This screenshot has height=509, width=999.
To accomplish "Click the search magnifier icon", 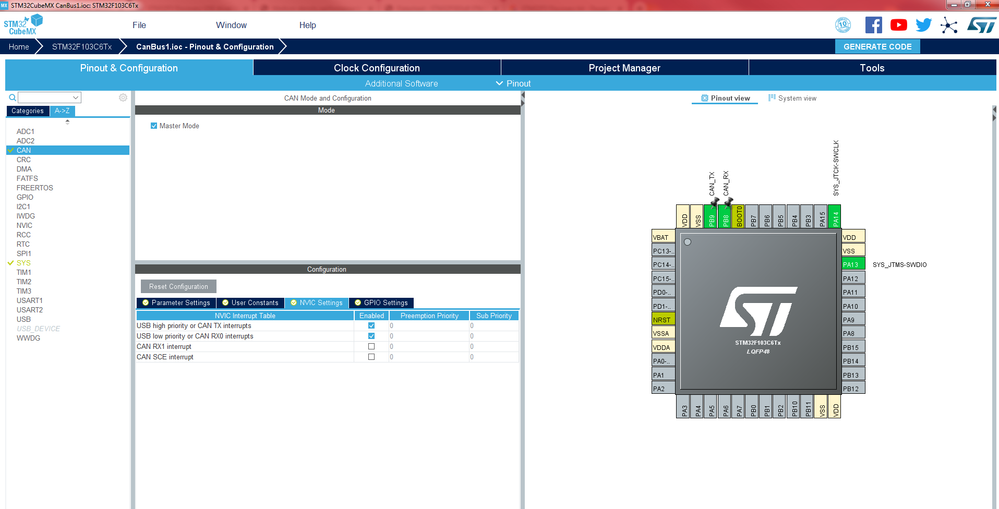I will 13,97.
